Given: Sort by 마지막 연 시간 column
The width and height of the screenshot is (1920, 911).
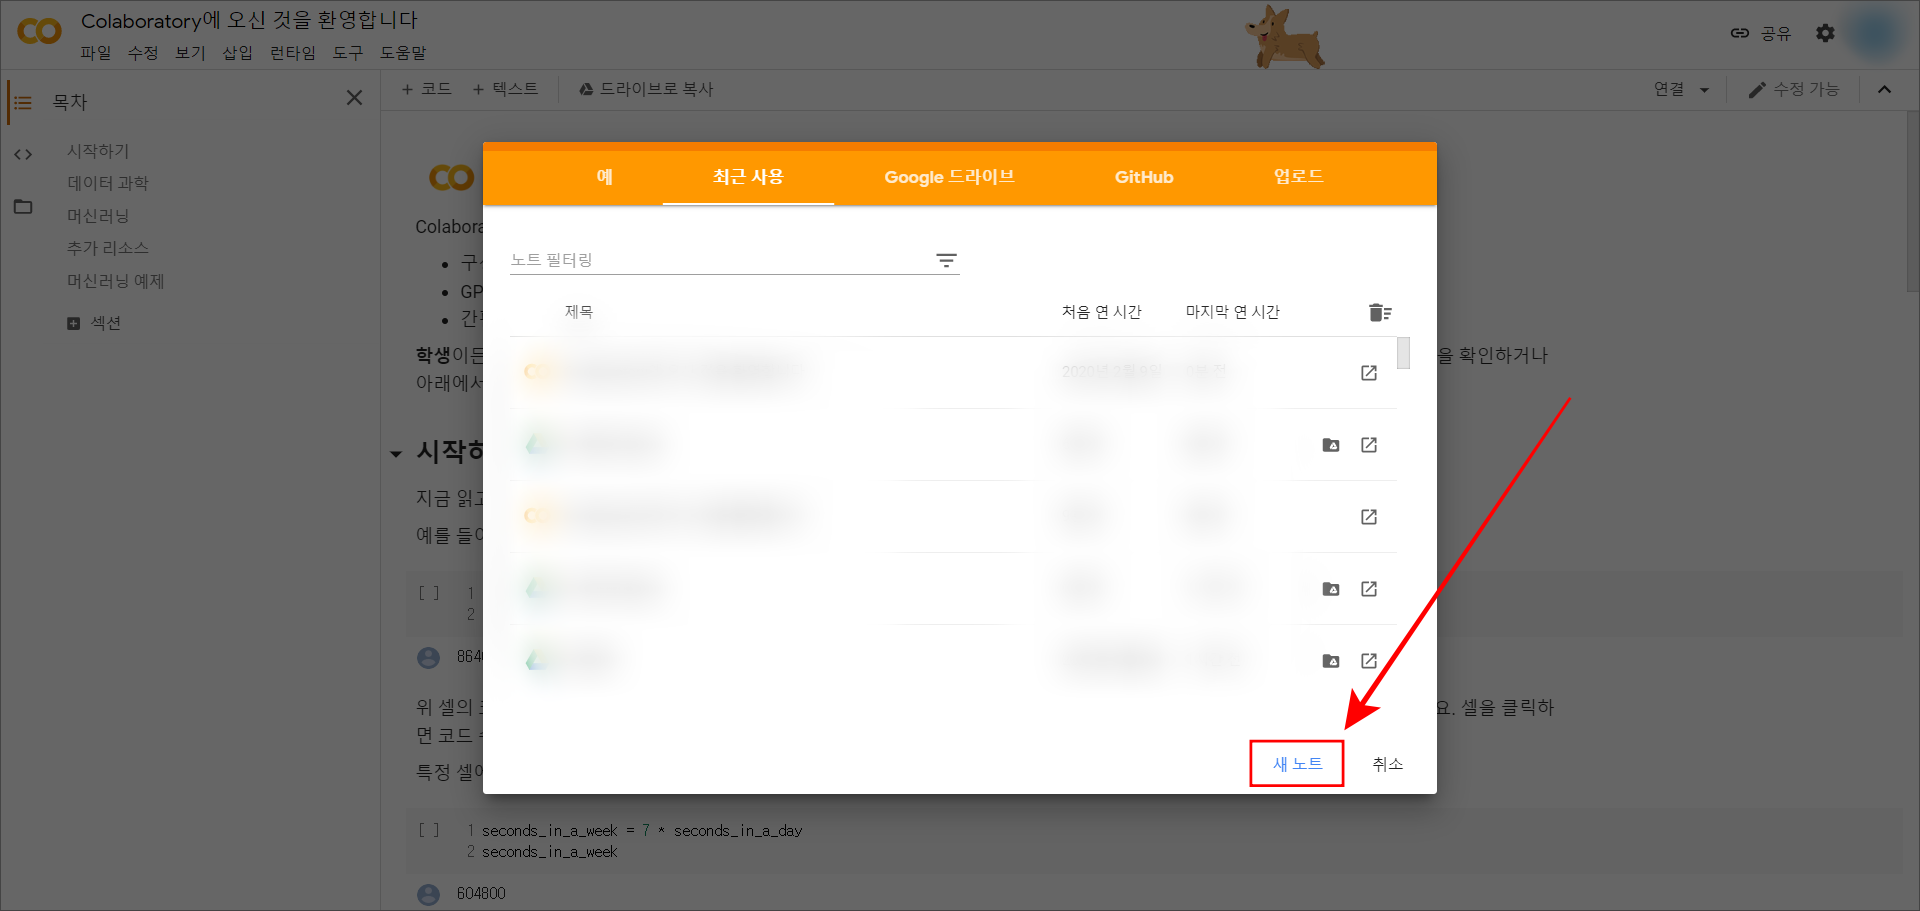Looking at the screenshot, I should click(1233, 312).
